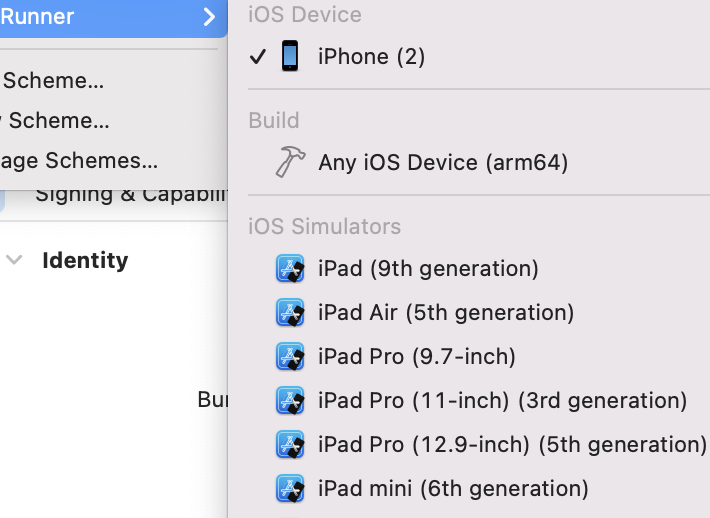
Task: Click simulator icon for iPad Air (5th generation)
Action: click(290, 312)
